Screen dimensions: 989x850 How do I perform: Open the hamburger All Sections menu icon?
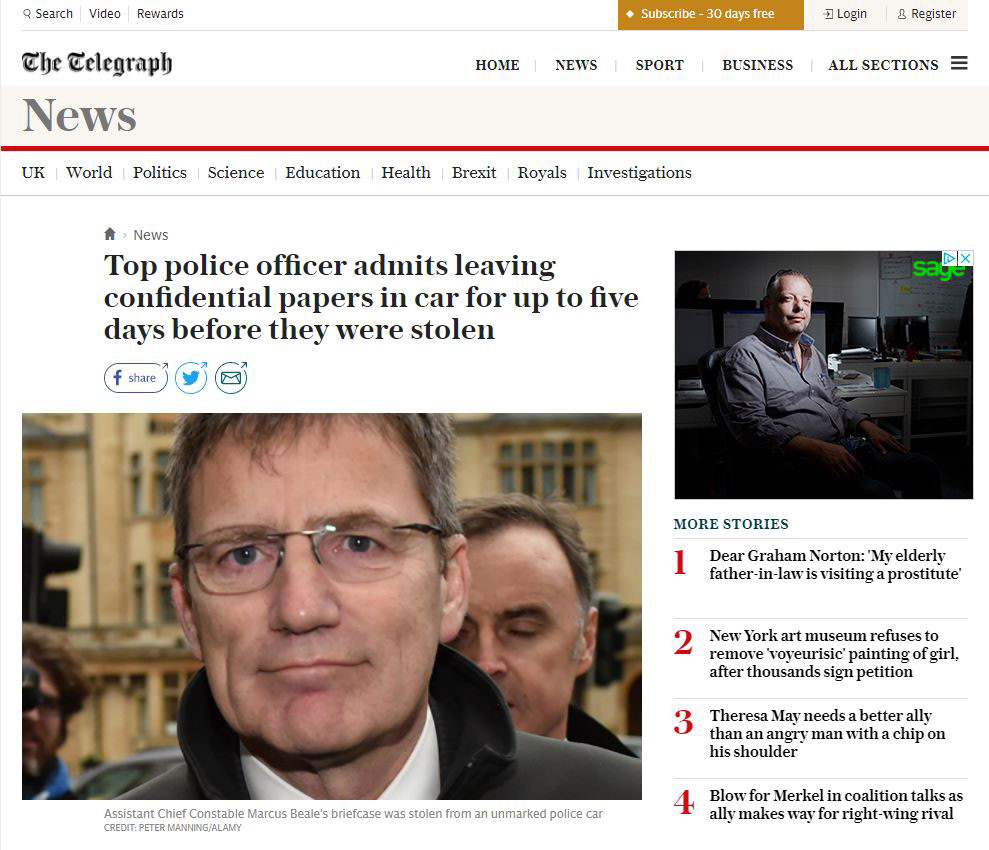(x=959, y=63)
